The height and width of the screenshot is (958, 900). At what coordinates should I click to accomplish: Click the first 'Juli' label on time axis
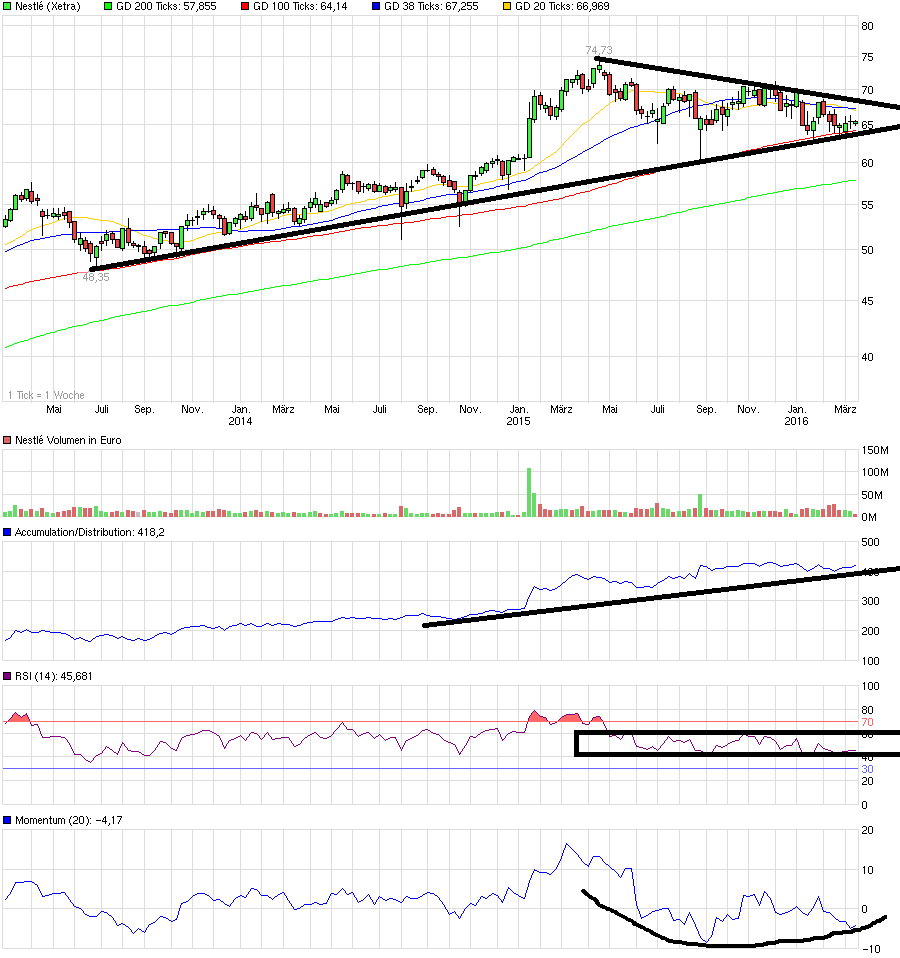(101, 409)
